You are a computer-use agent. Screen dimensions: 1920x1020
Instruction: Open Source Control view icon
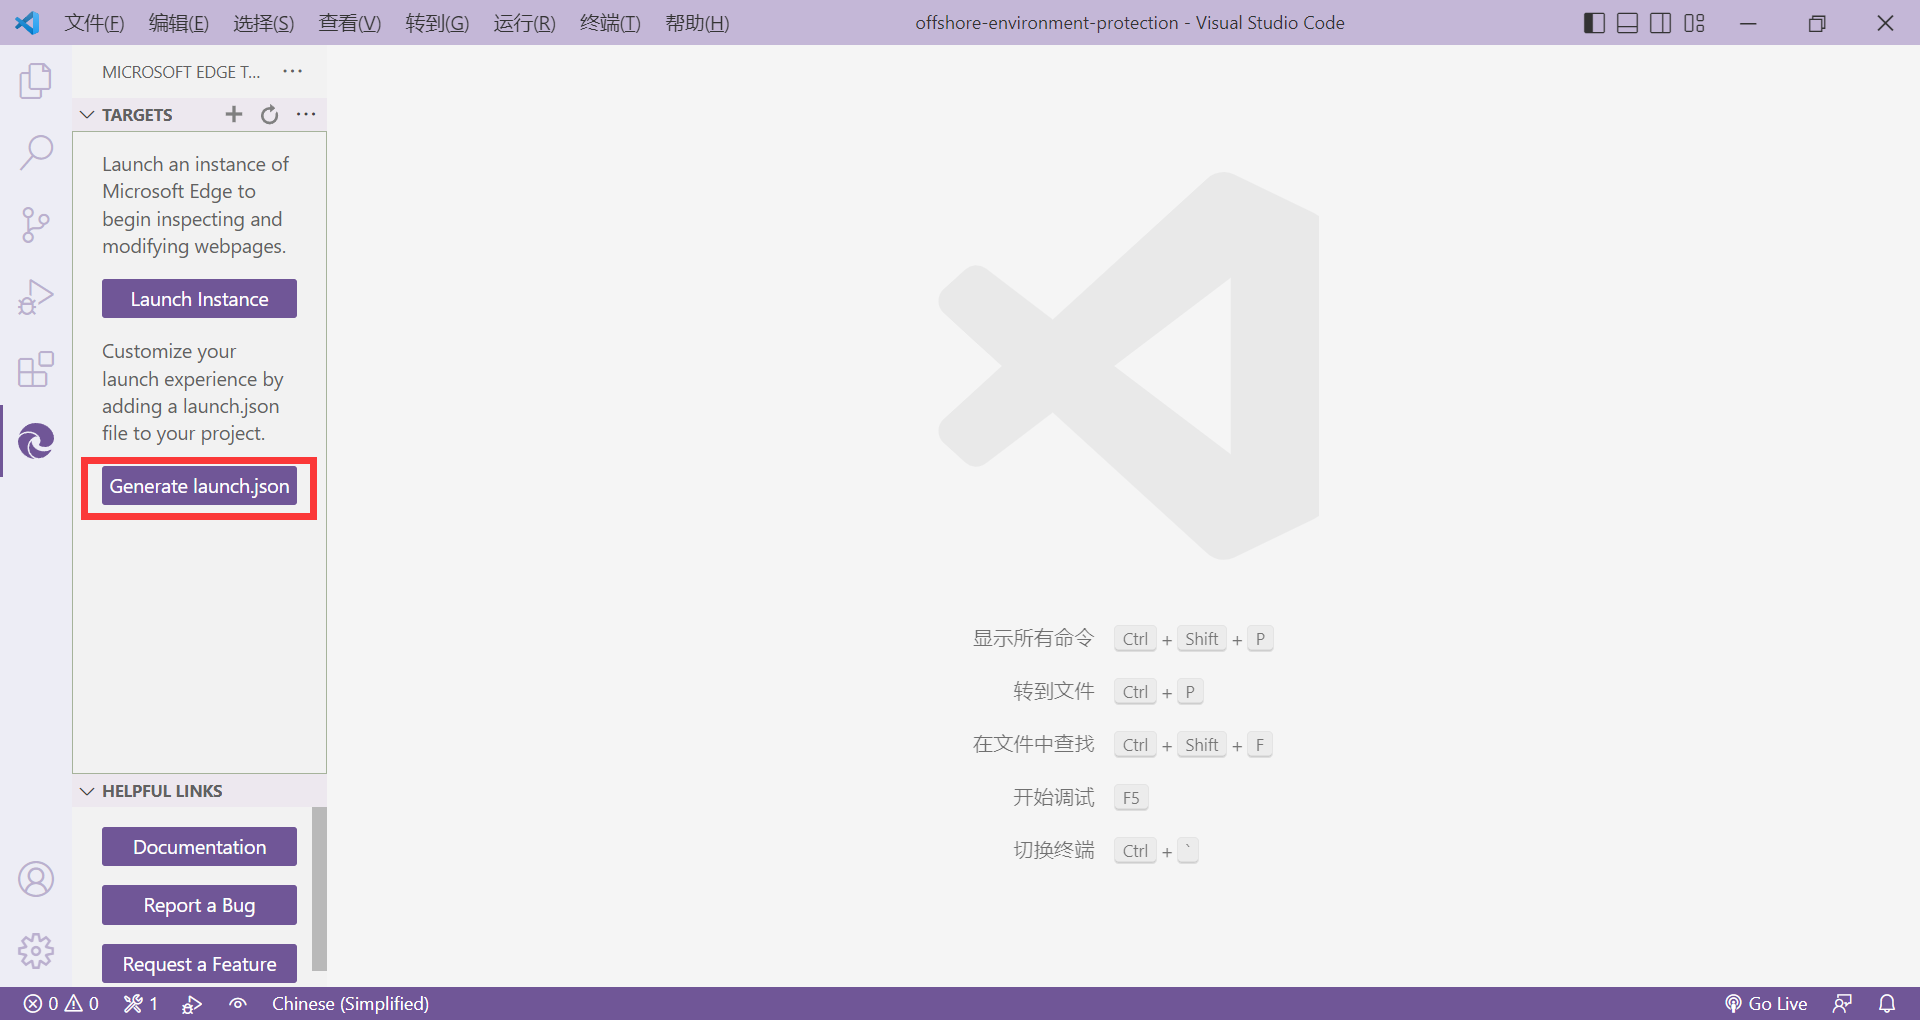coord(36,225)
